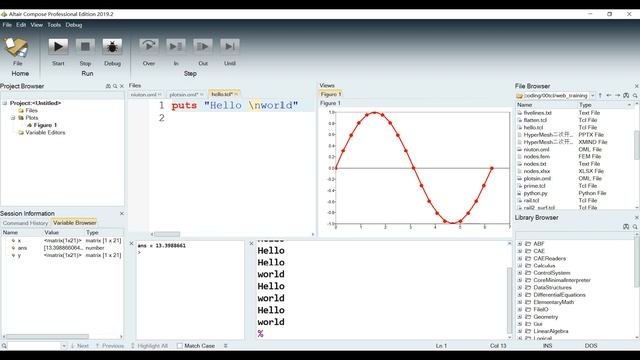Sort File Browser by Type column

coord(605,105)
